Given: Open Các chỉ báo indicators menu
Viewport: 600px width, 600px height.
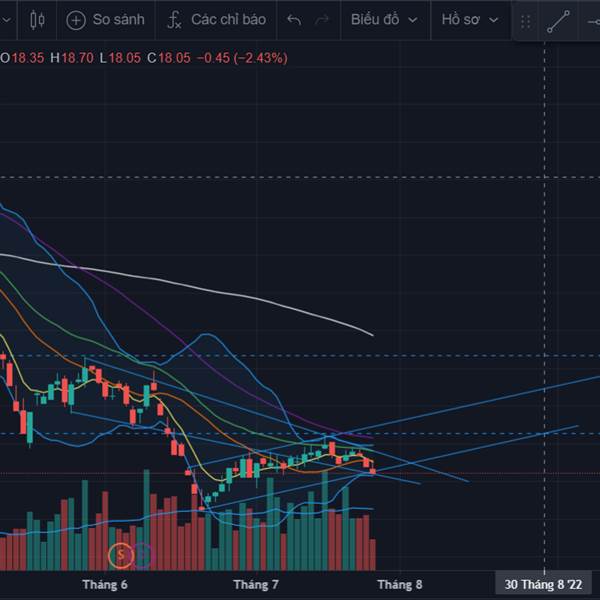Looking at the screenshot, I should [217, 20].
